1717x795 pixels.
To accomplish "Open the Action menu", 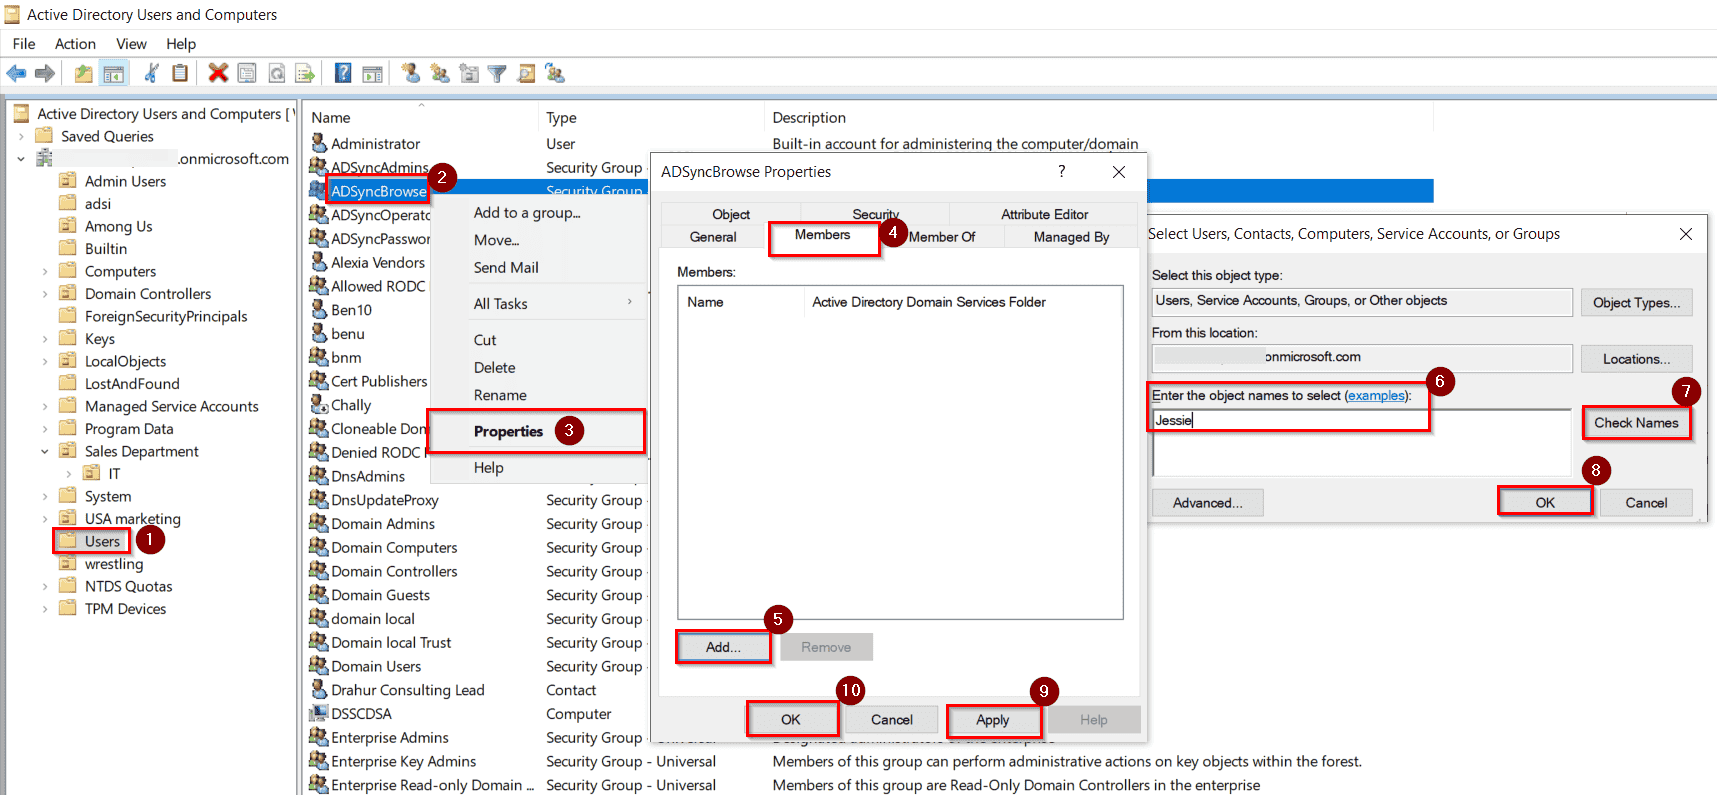I will click(x=75, y=44).
